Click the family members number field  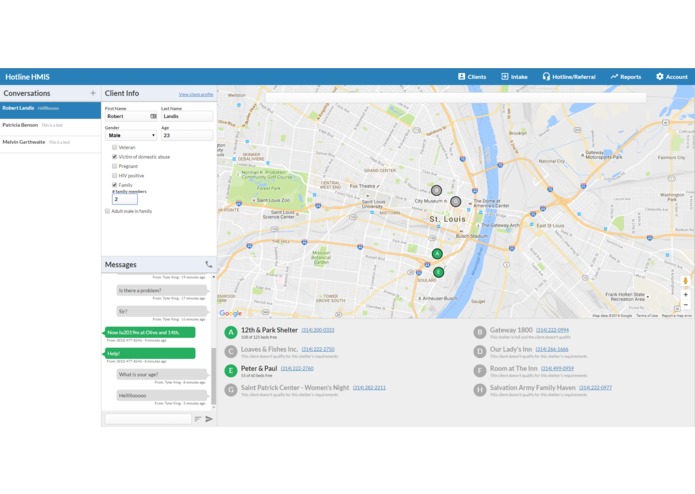click(x=125, y=199)
